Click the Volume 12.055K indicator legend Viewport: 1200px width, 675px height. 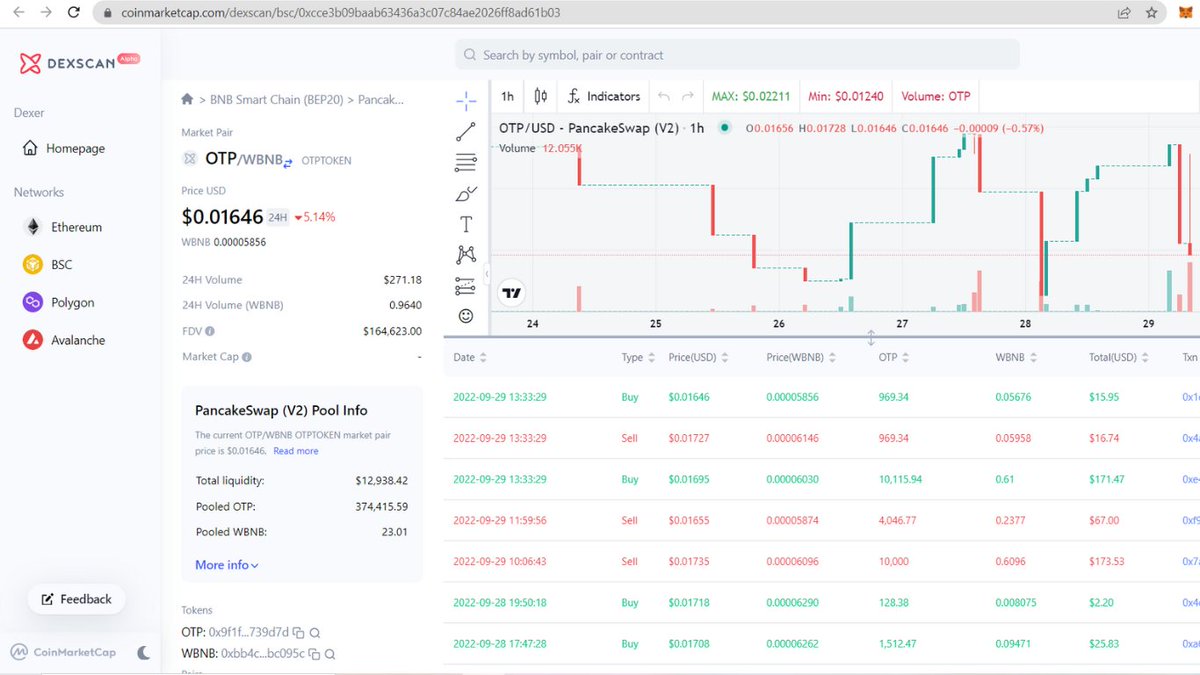click(x=540, y=148)
